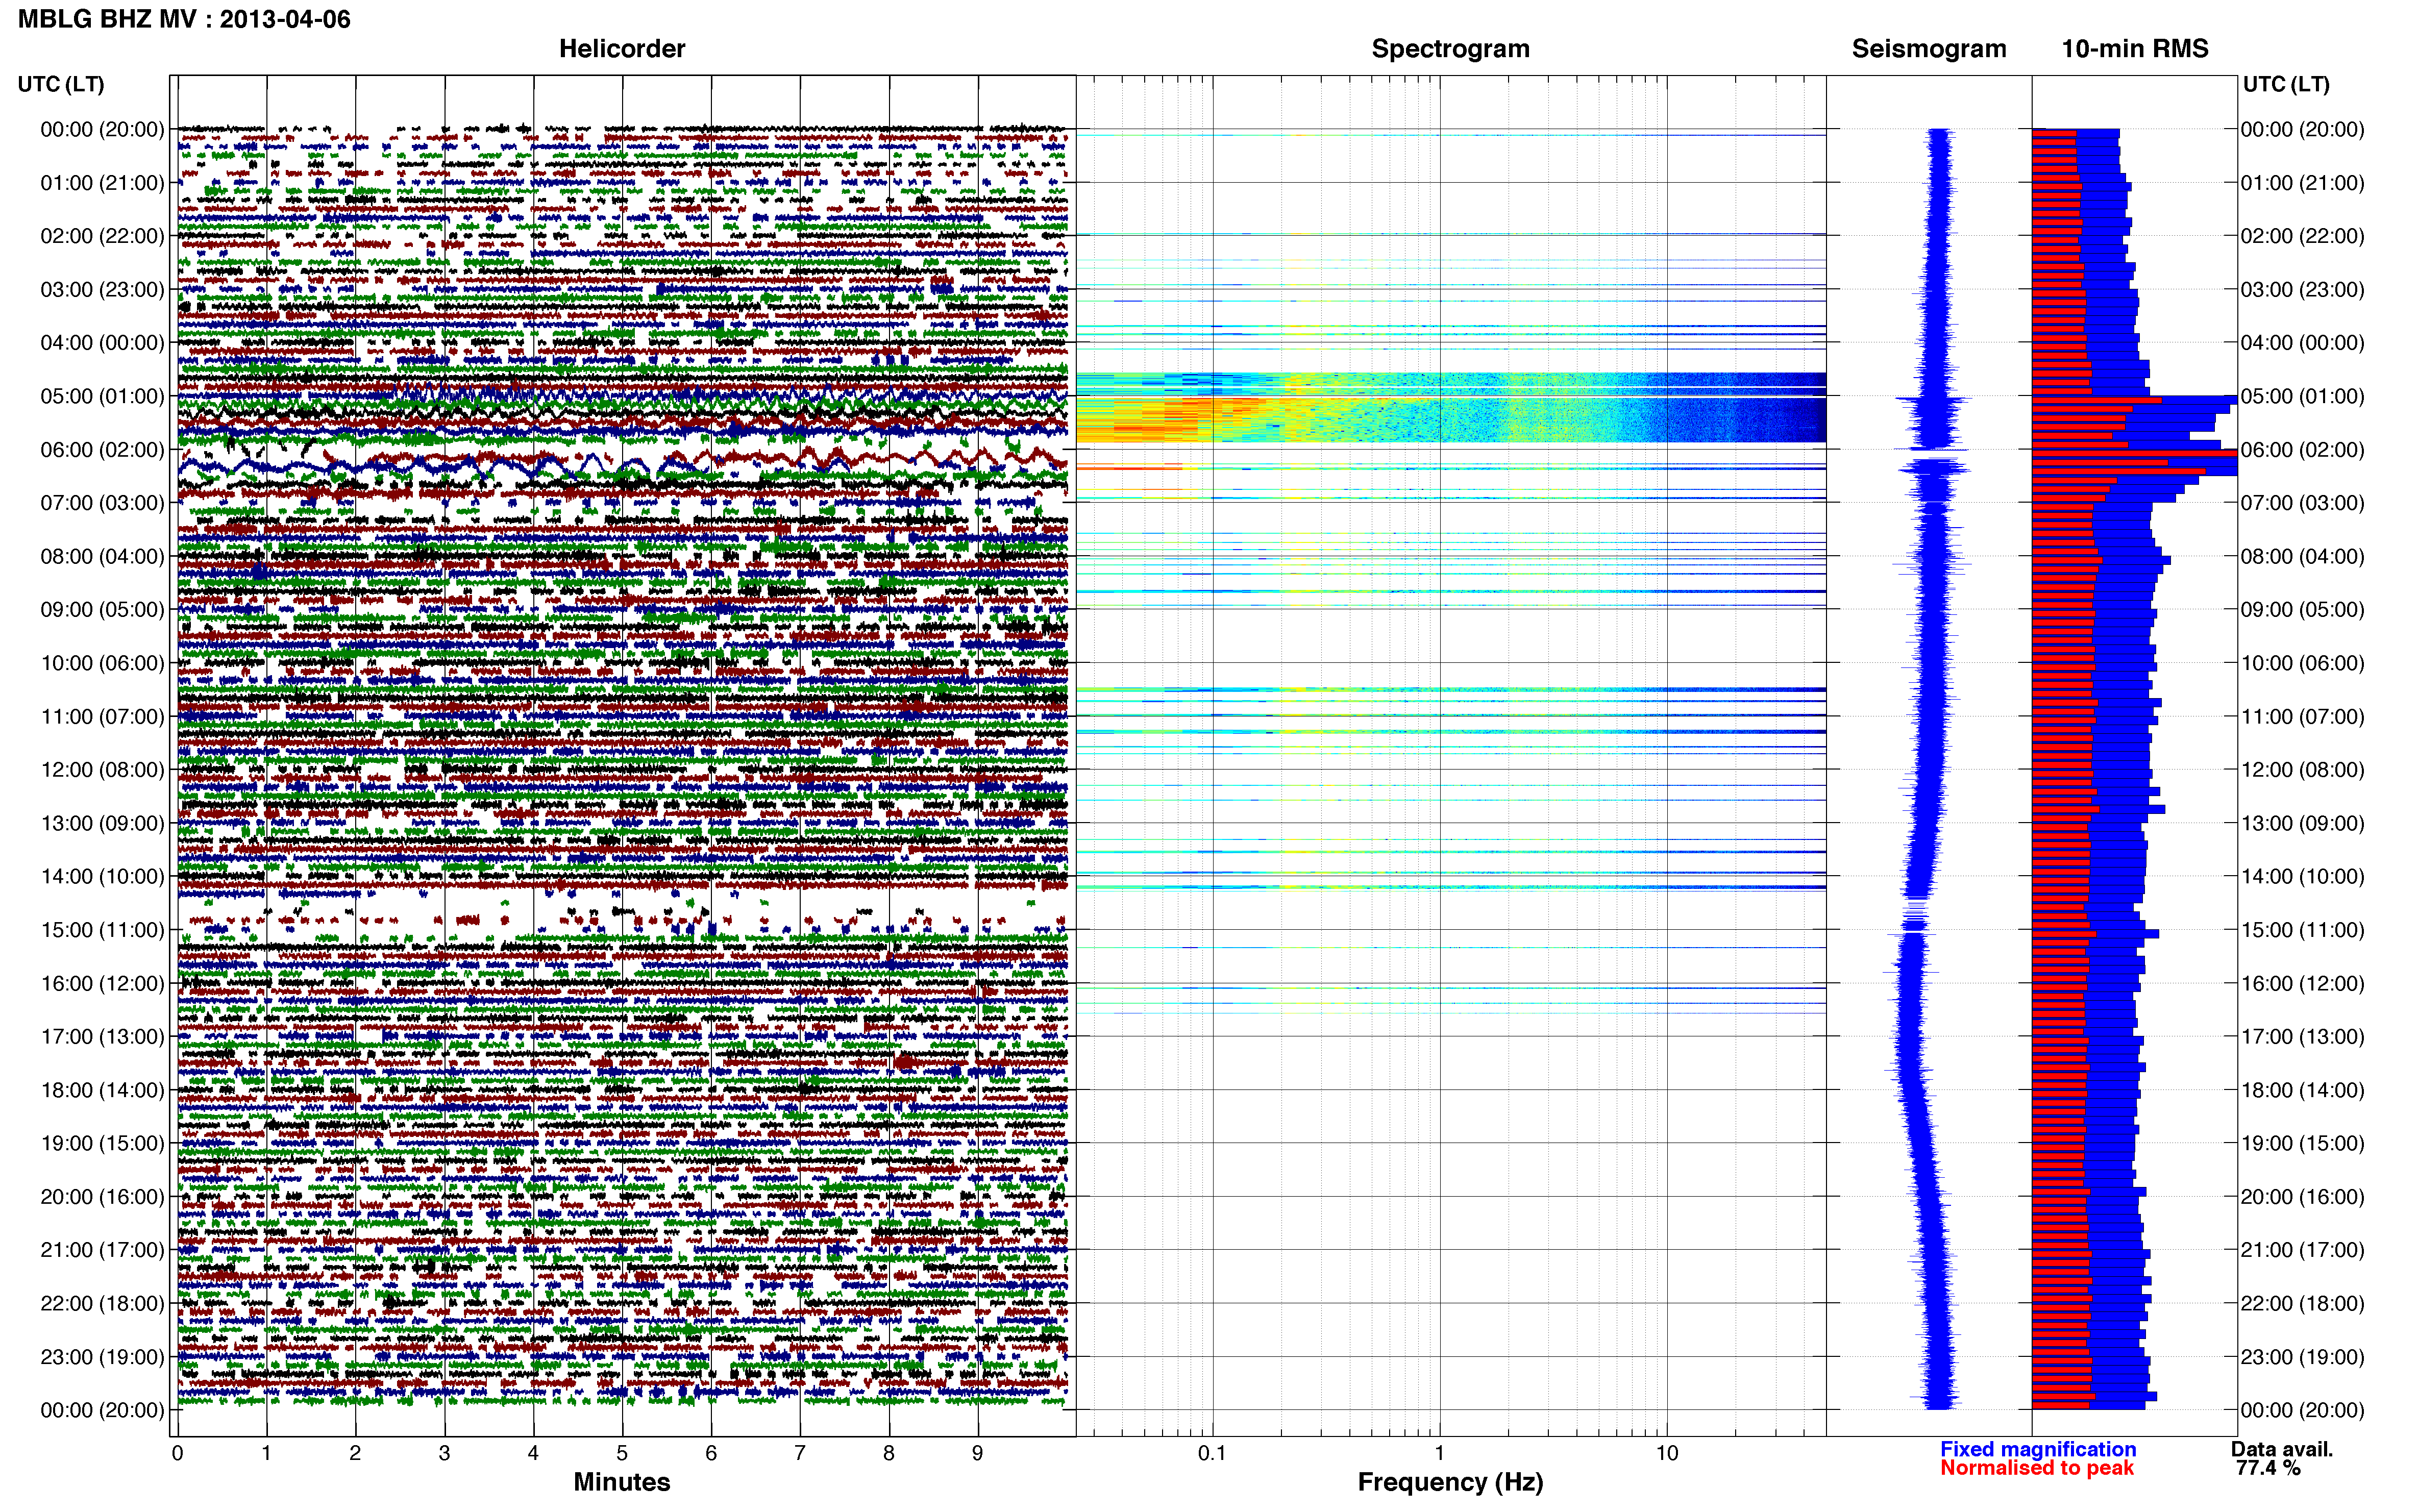Select the Spectrogram panel heading
Image resolution: width=2419 pixels, height=1512 pixels.
click(1450, 48)
